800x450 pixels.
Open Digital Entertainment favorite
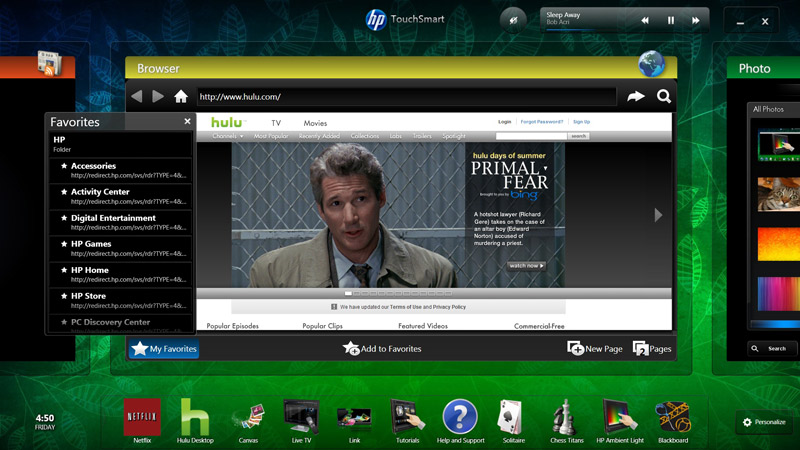pos(120,222)
